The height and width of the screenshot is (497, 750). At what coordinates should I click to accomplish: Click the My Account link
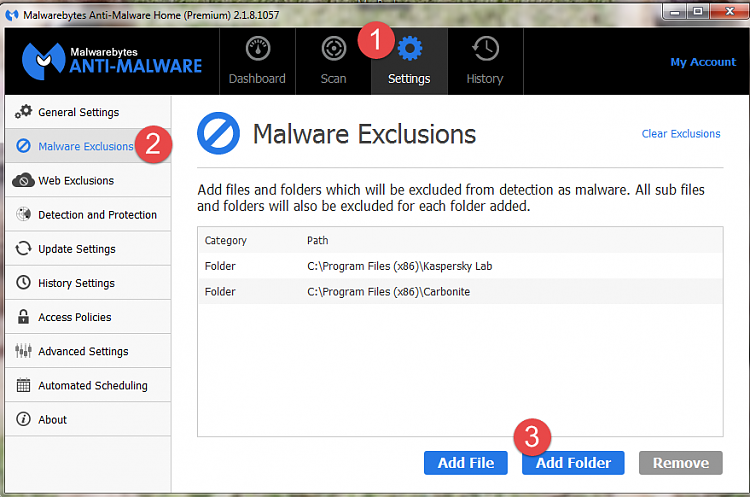pos(703,62)
